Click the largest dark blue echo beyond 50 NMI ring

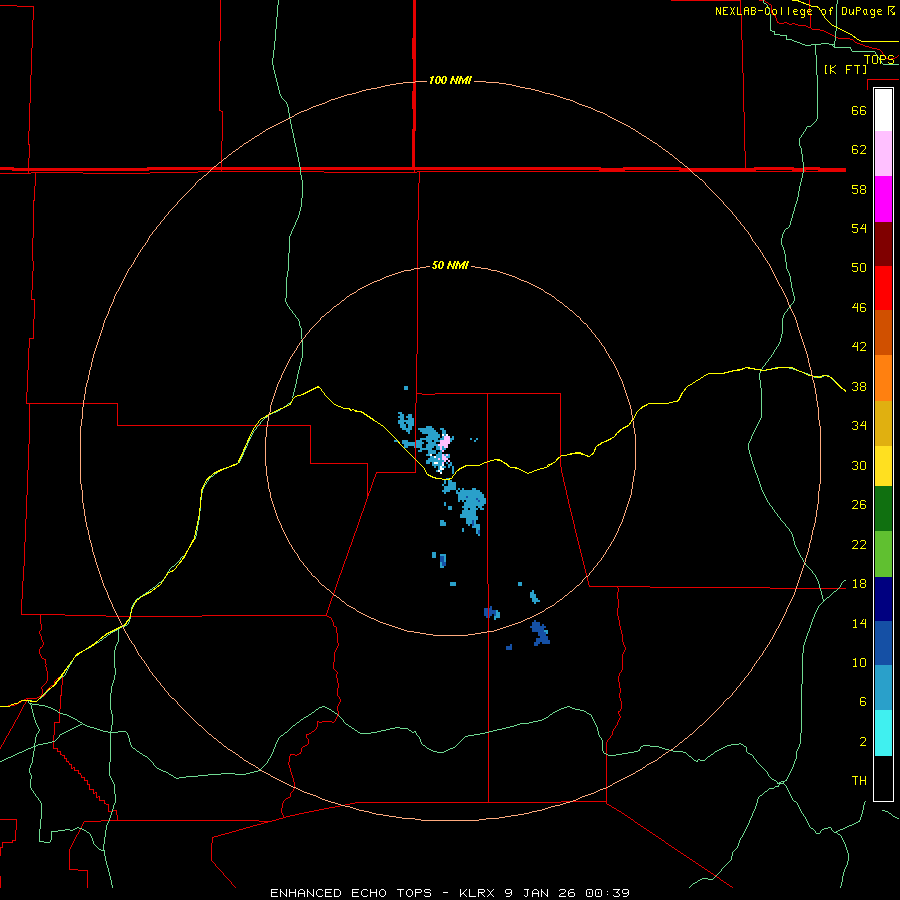pos(540,633)
